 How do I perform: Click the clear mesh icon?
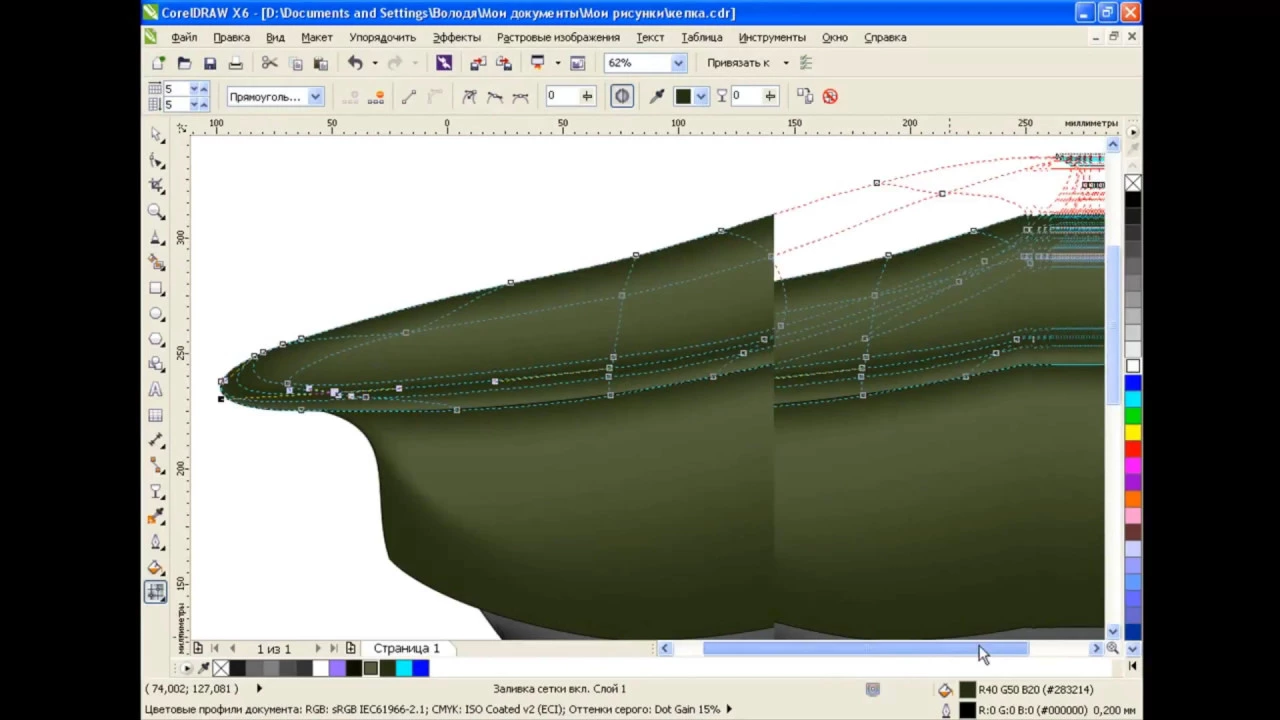[x=830, y=96]
